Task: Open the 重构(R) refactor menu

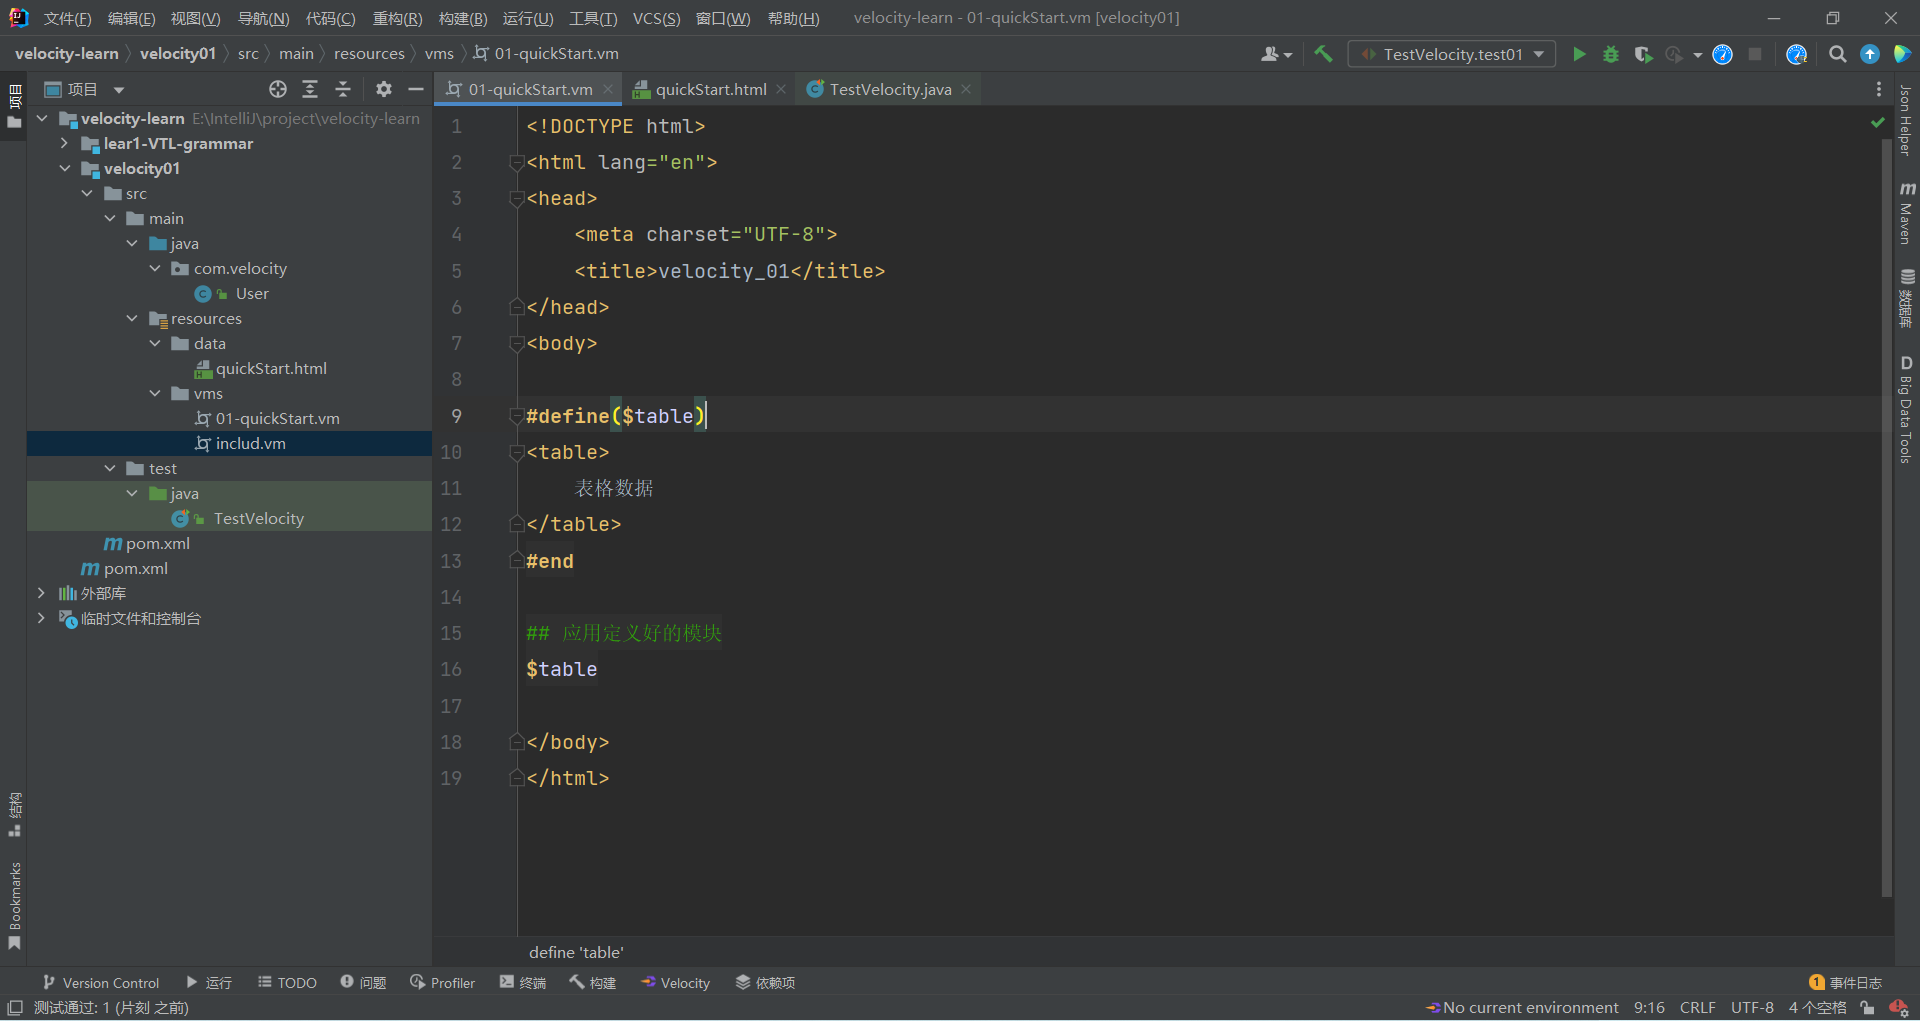Action: tap(397, 18)
